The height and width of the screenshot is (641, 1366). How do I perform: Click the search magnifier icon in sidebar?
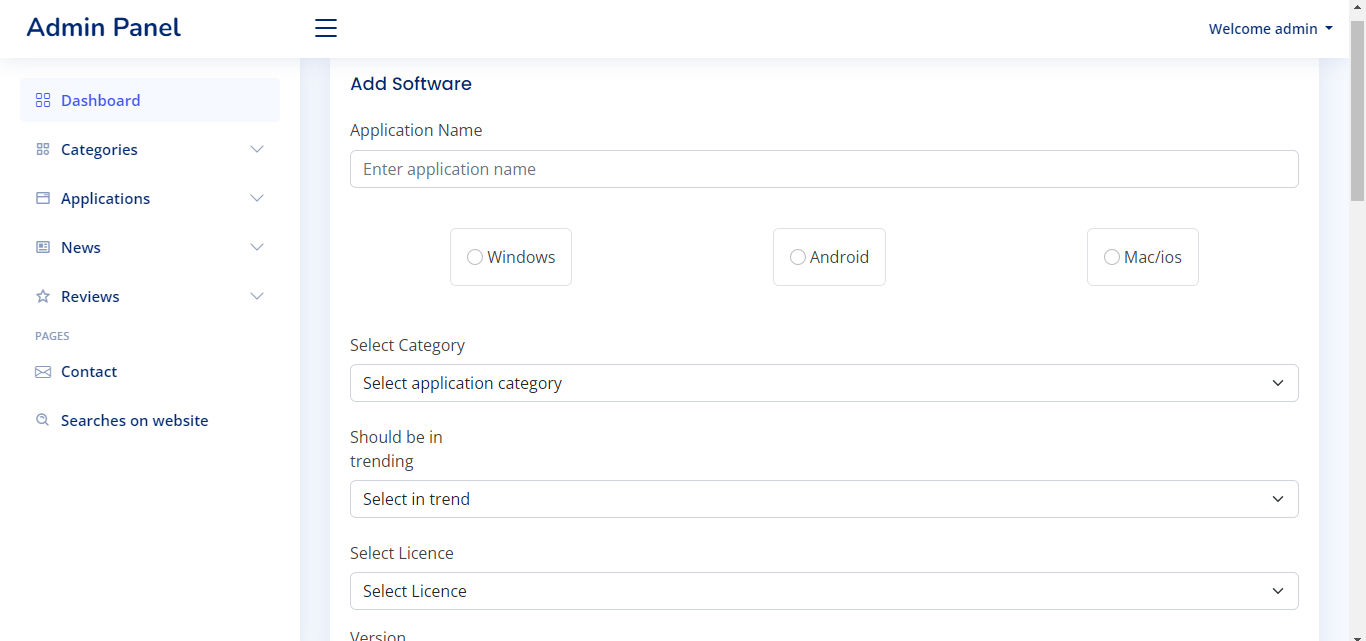click(43, 420)
